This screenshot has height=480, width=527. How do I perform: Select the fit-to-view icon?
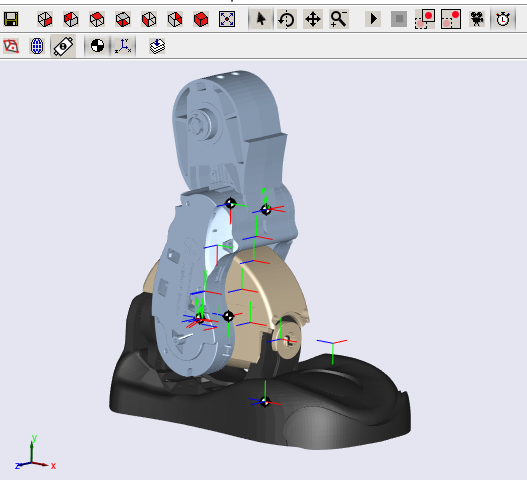227,19
